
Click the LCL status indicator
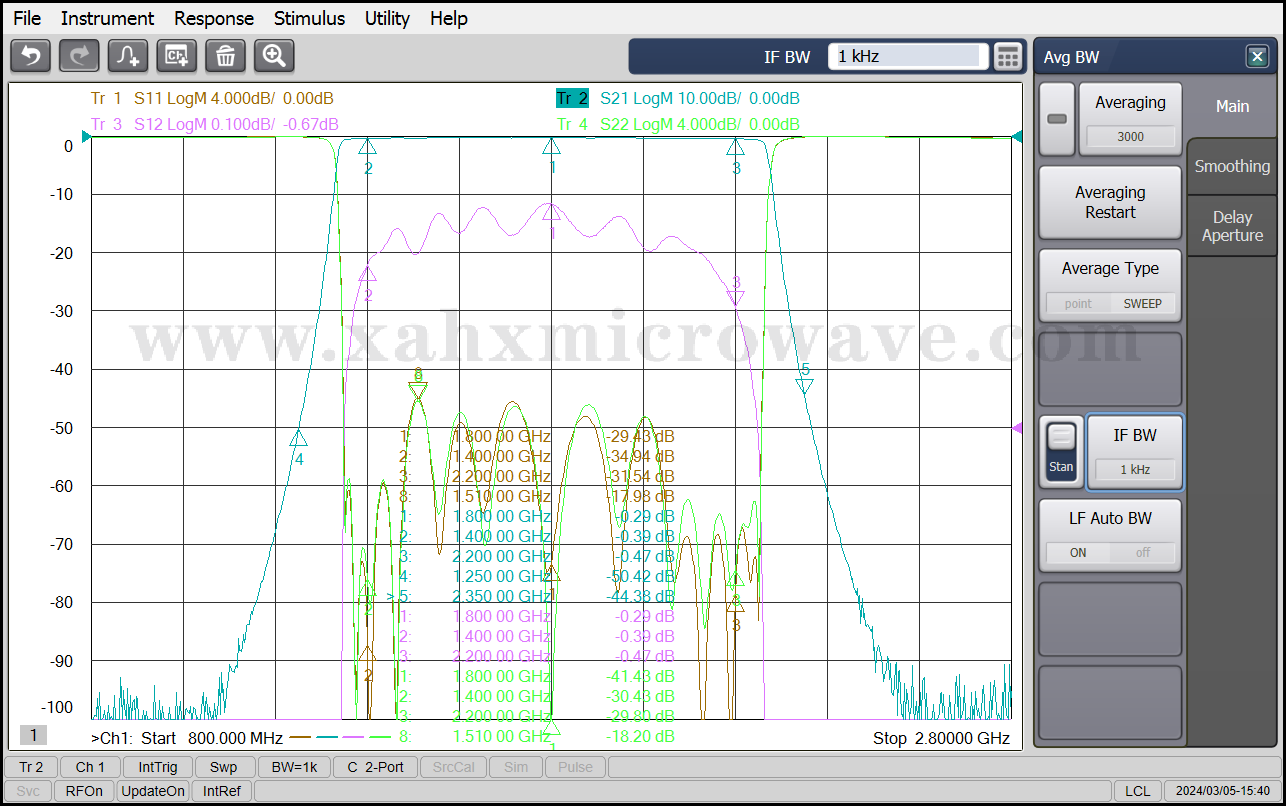pyautogui.click(x=1137, y=791)
